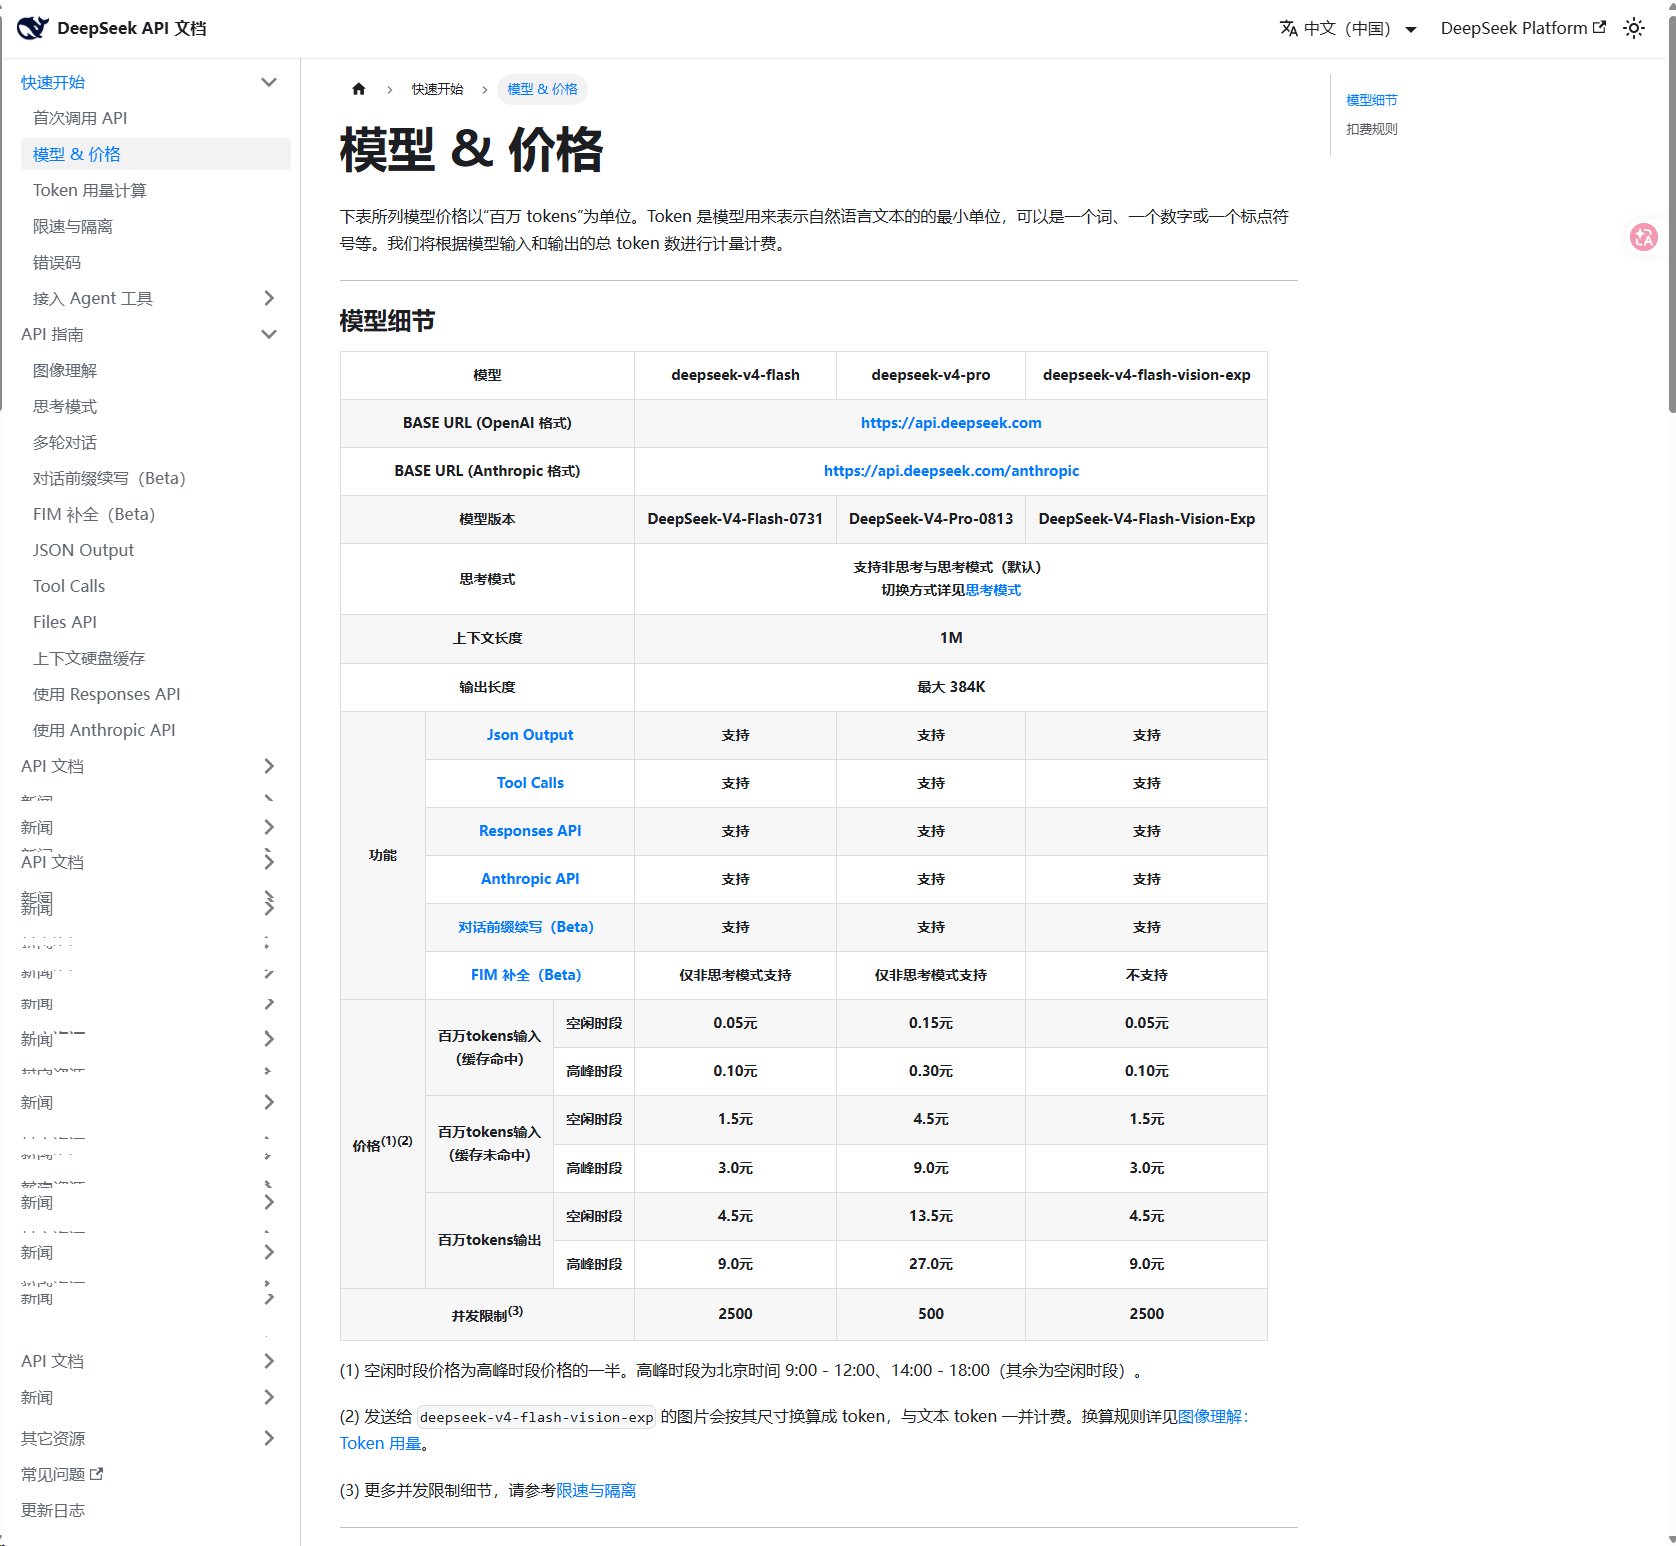Open JSON Output in the sidebar

83,550
